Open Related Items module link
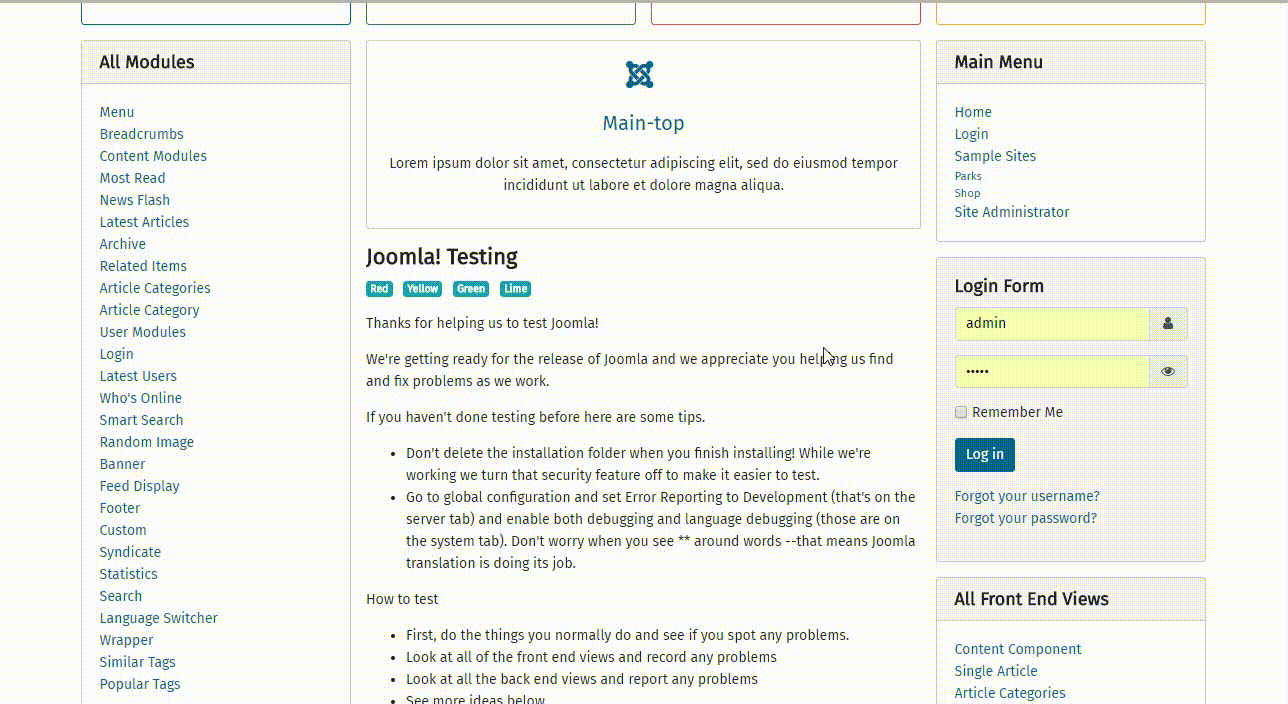1288x704 pixels. tap(143, 266)
